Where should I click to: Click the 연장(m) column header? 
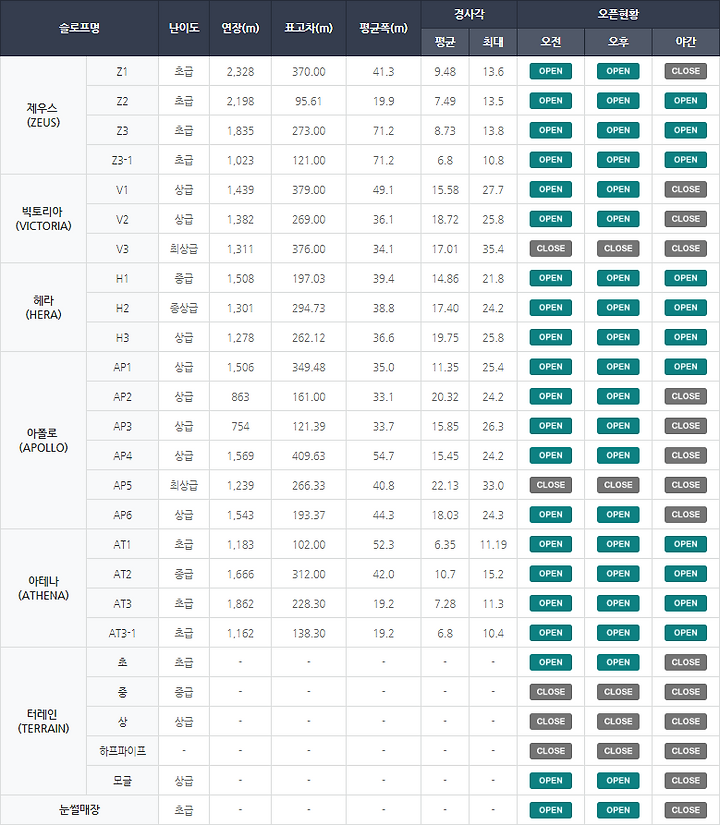(241, 28)
